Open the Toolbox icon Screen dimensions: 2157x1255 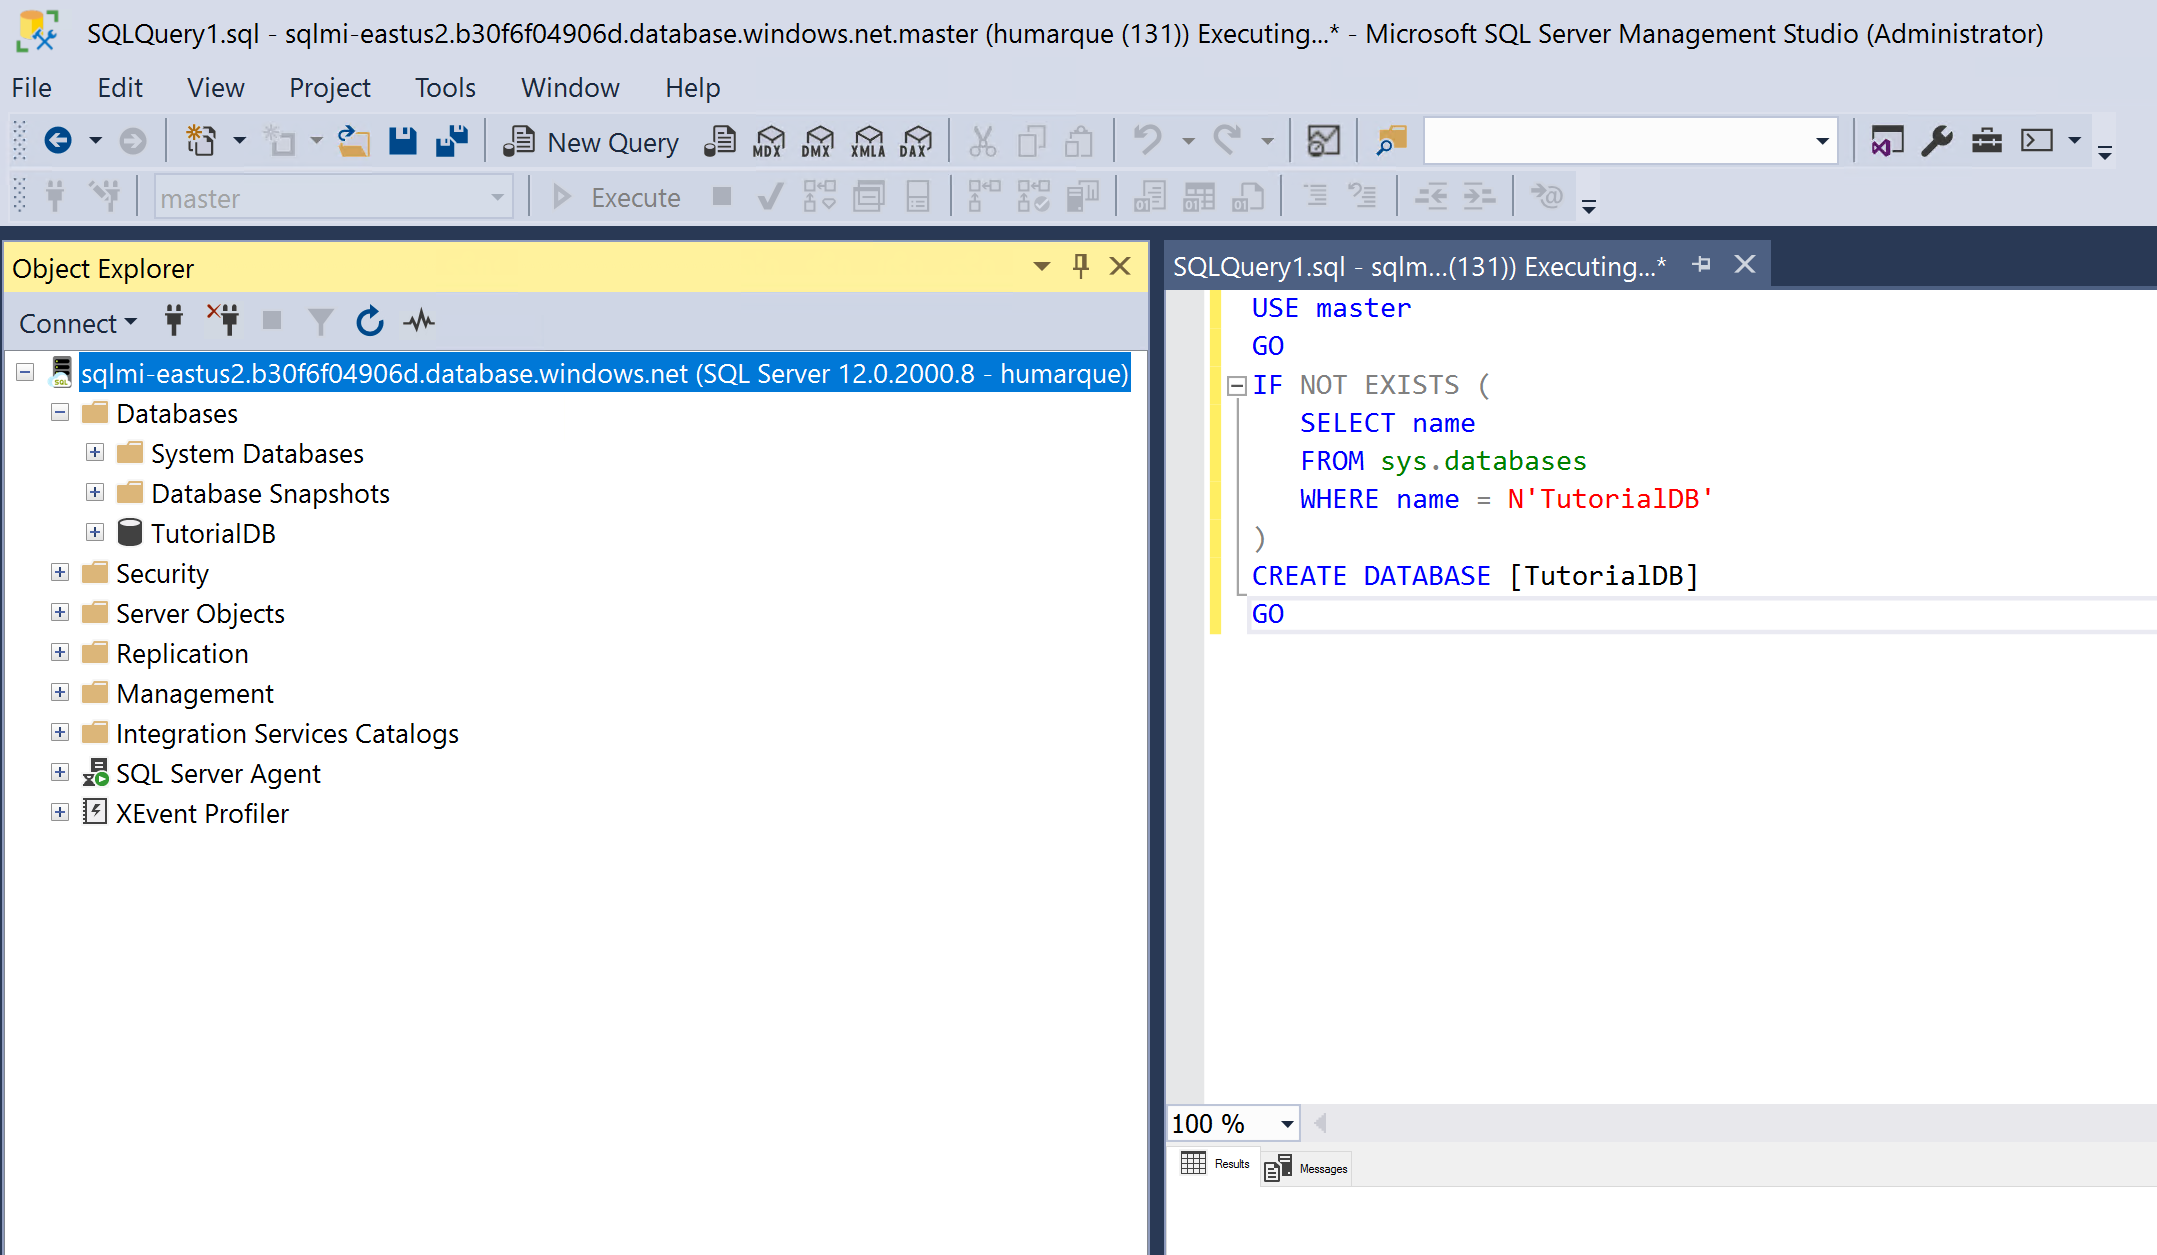coord(1986,142)
